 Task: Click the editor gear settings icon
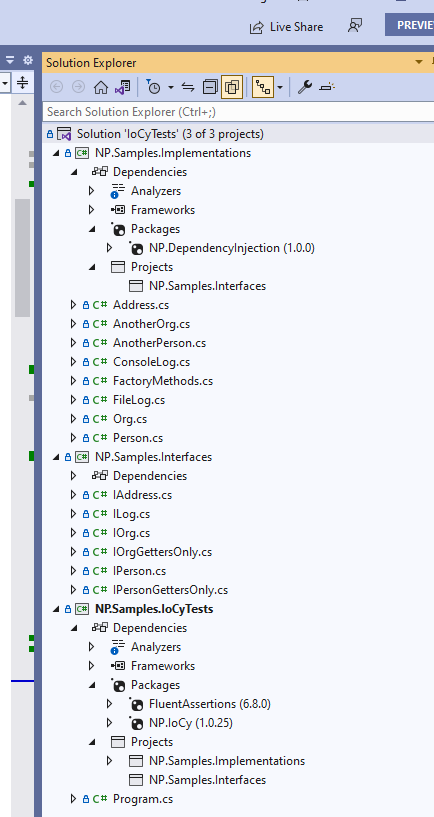28,60
